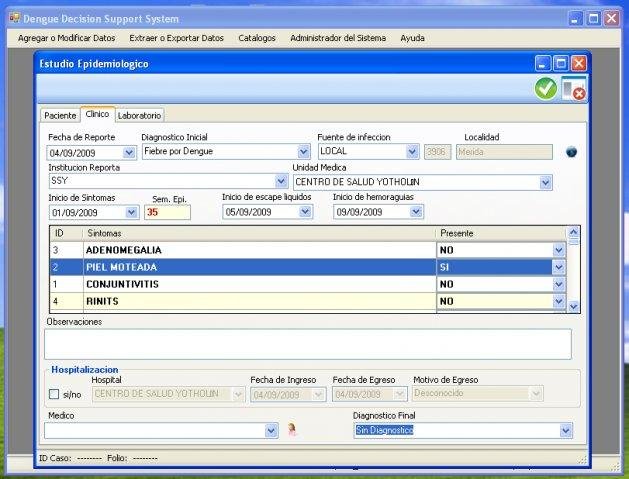
Task: Close the Dengue Decision Support System window
Action: pos(611,18)
